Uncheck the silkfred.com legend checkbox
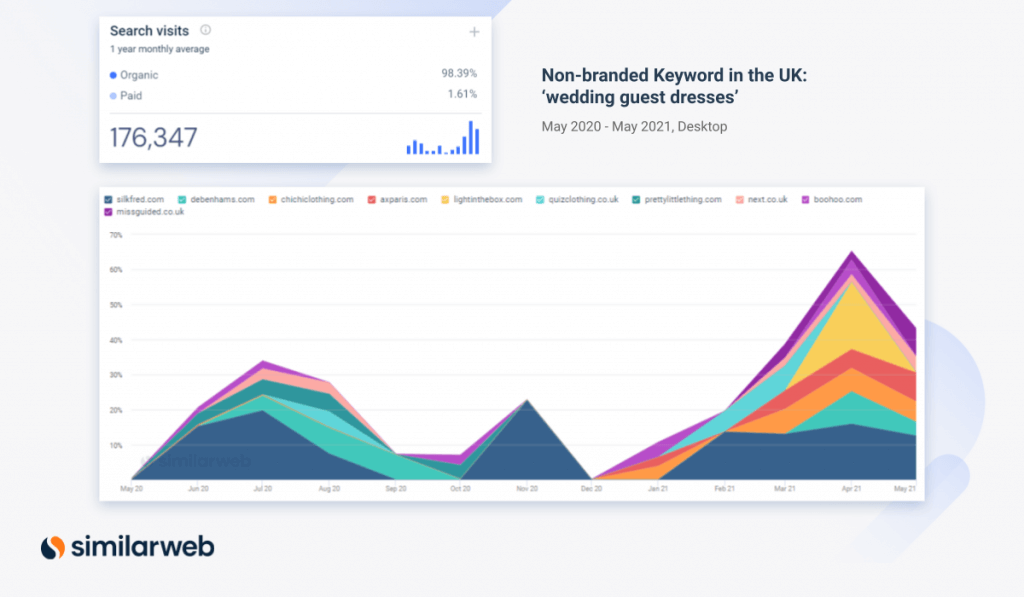 click(108, 200)
